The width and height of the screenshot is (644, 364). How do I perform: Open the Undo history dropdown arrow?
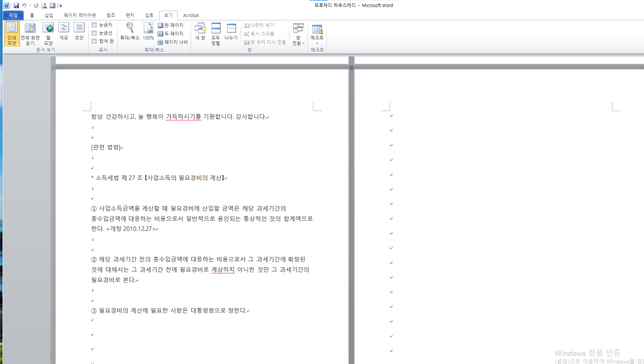tap(30, 5)
